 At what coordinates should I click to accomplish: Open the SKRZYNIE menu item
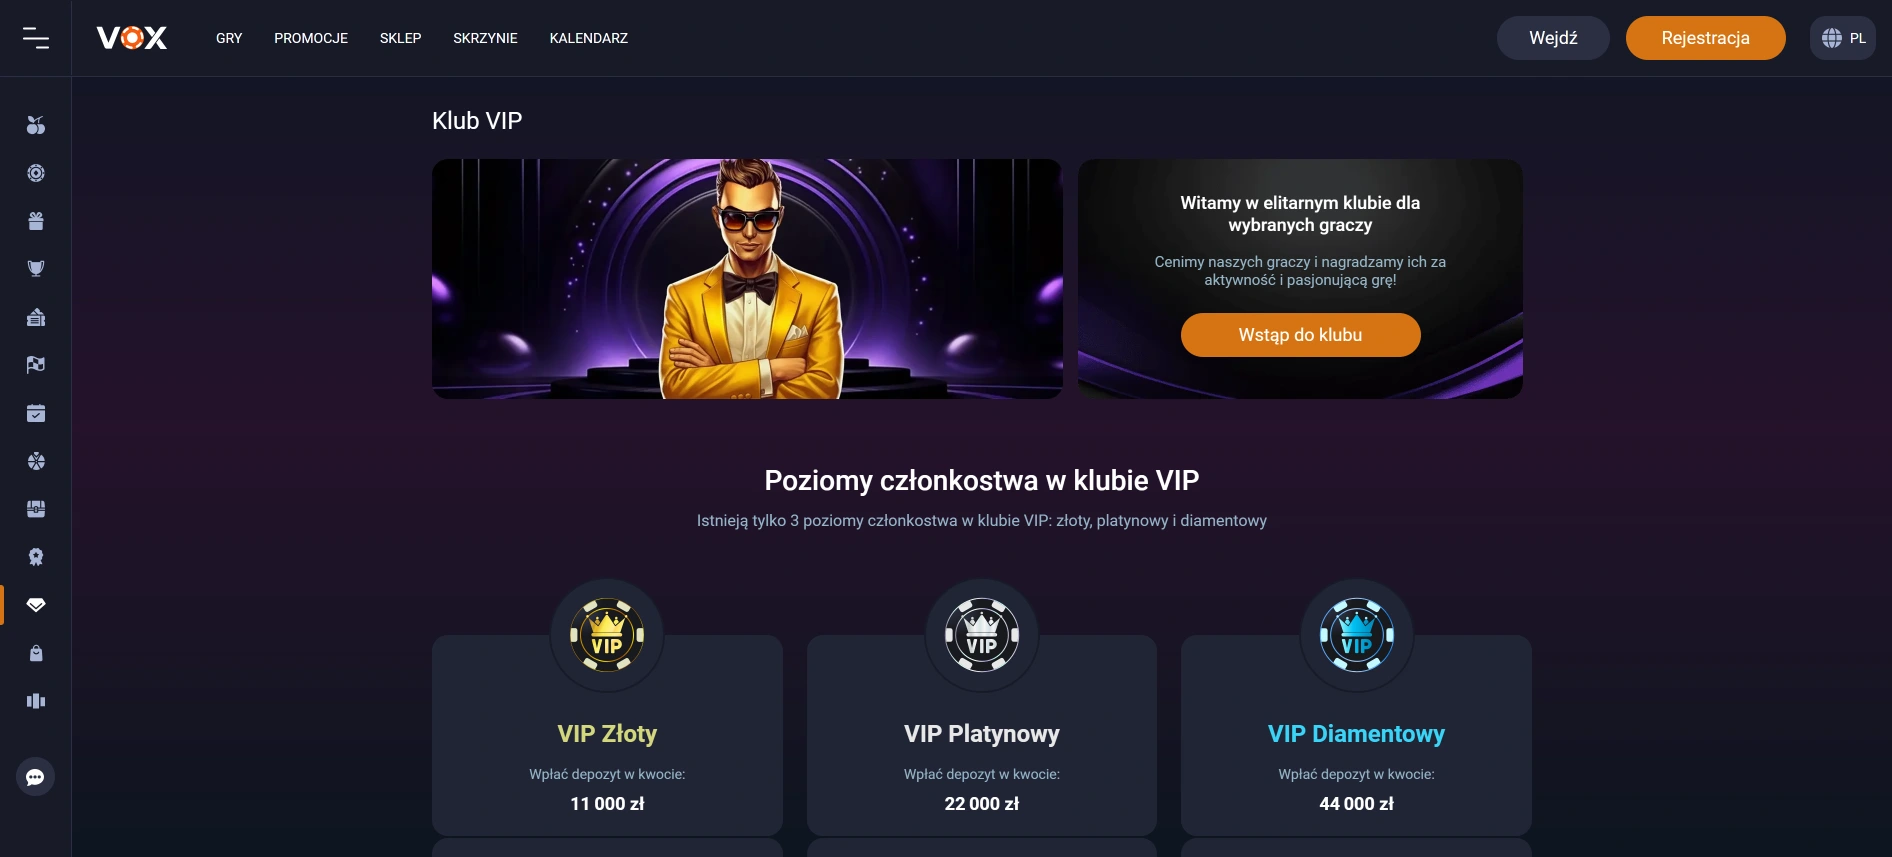click(485, 38)
